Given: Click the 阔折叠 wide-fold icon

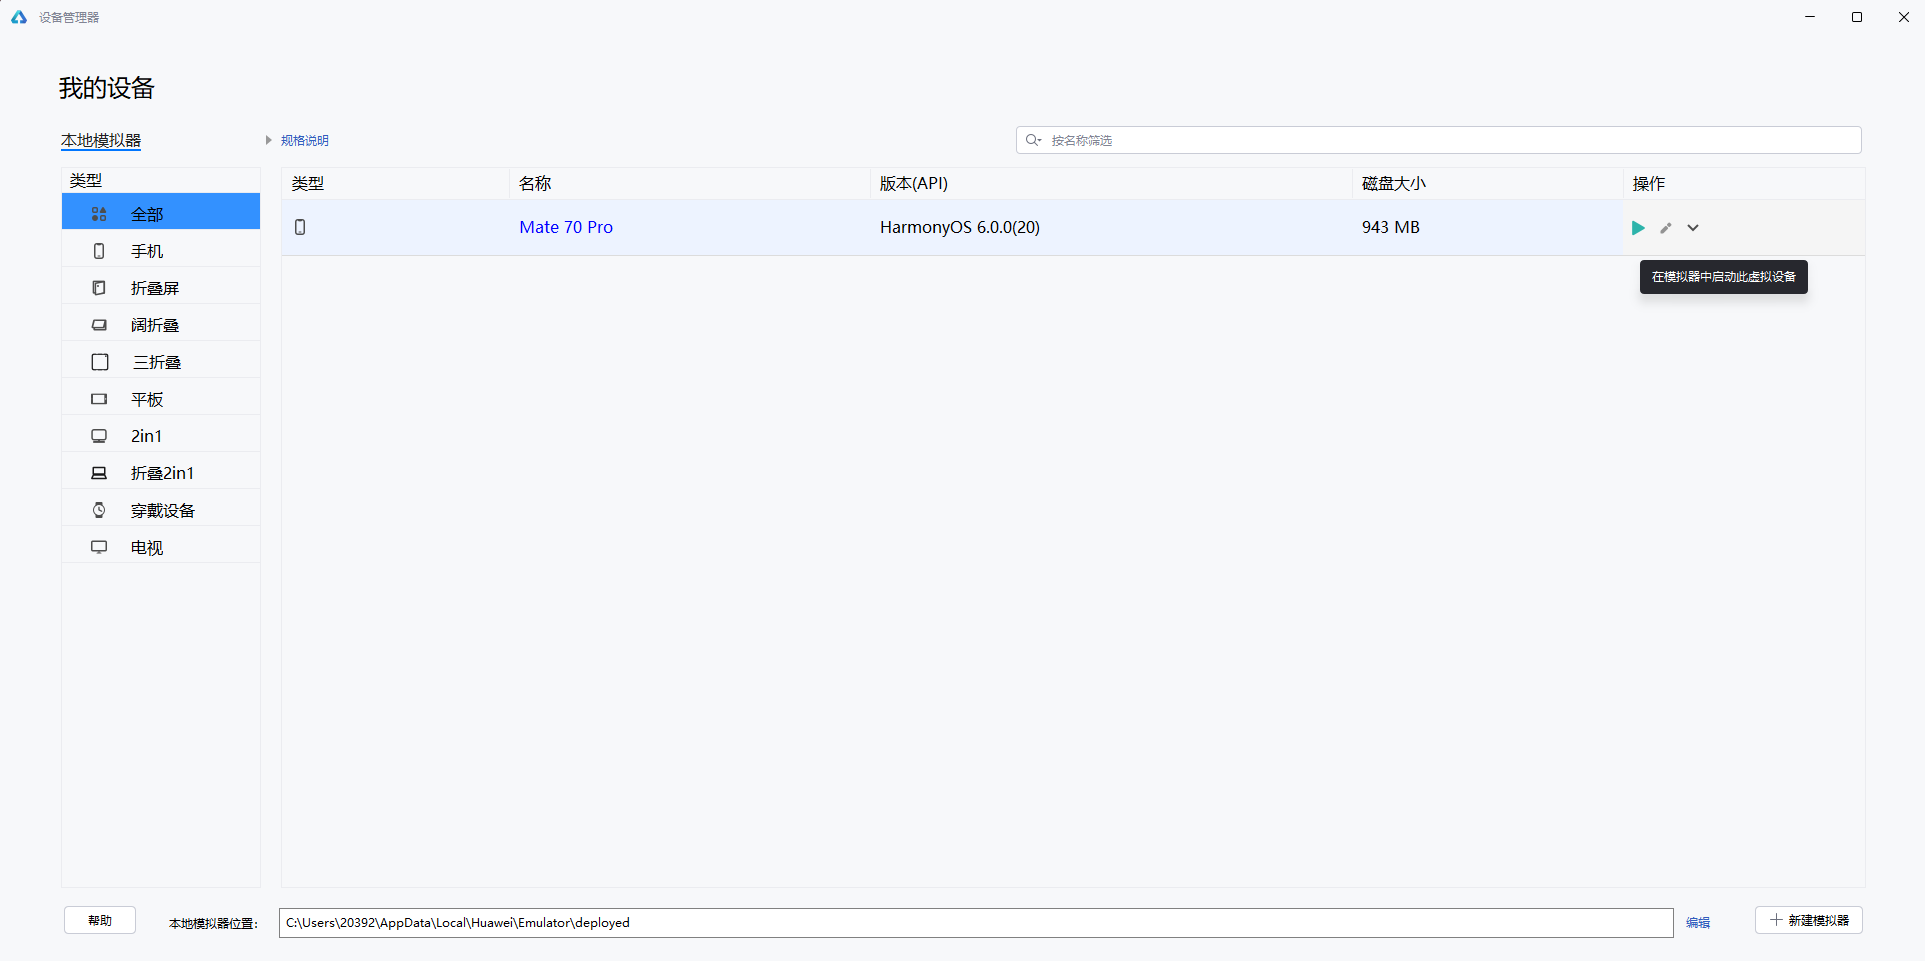Looking at the screenshot, I should [x=99, y=325].
